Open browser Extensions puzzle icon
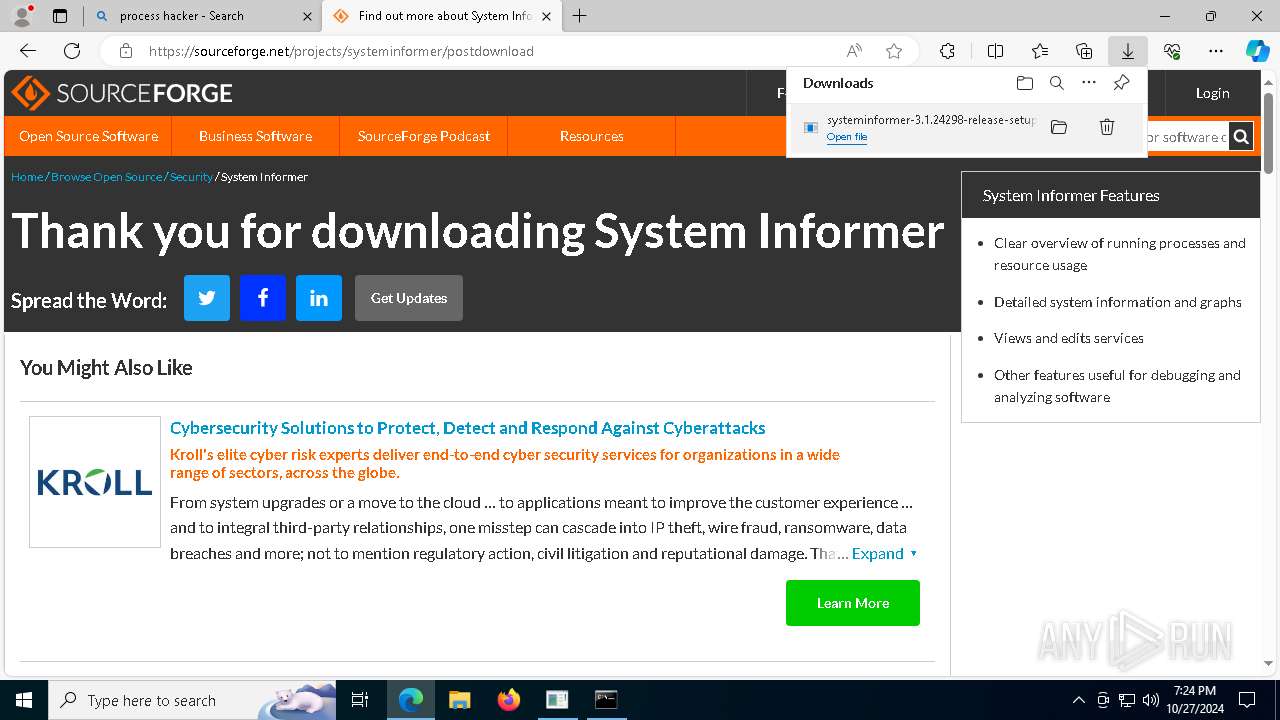1280x720 pixels. point(947,51)
